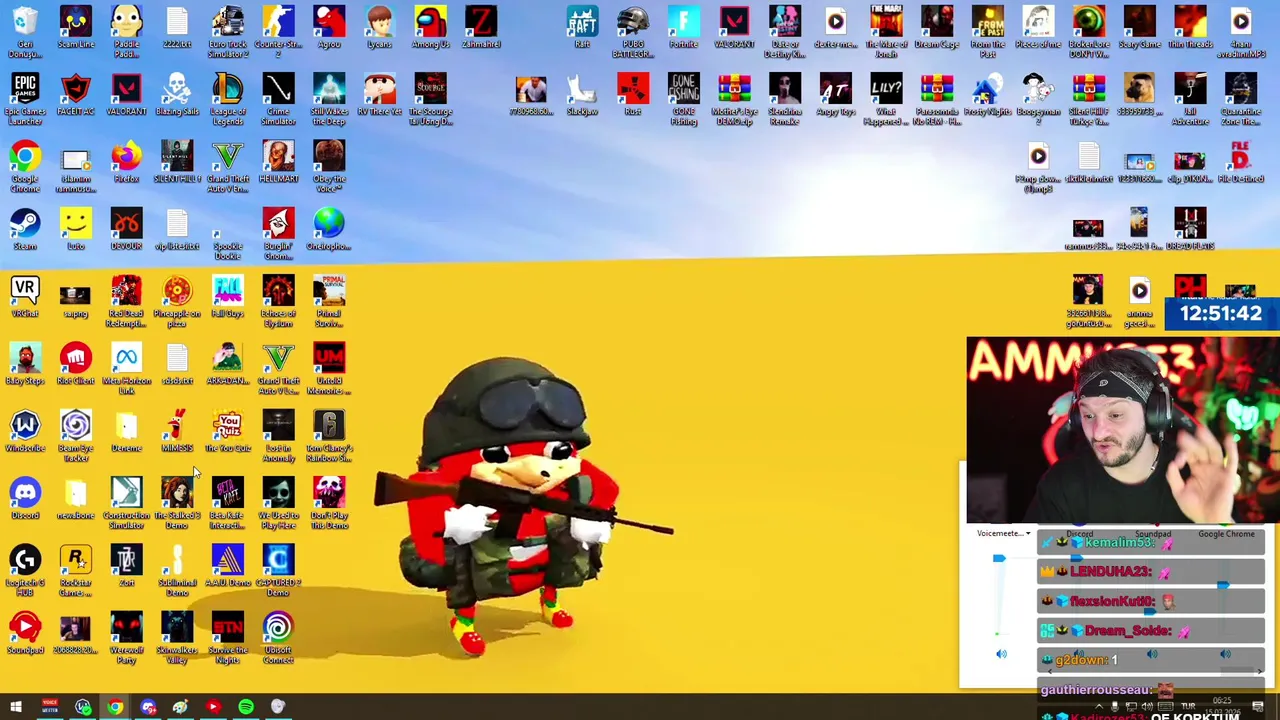1280x720 pixels.
Task: Mute the Soundpad mixer channel
Action: point(1152,655)
